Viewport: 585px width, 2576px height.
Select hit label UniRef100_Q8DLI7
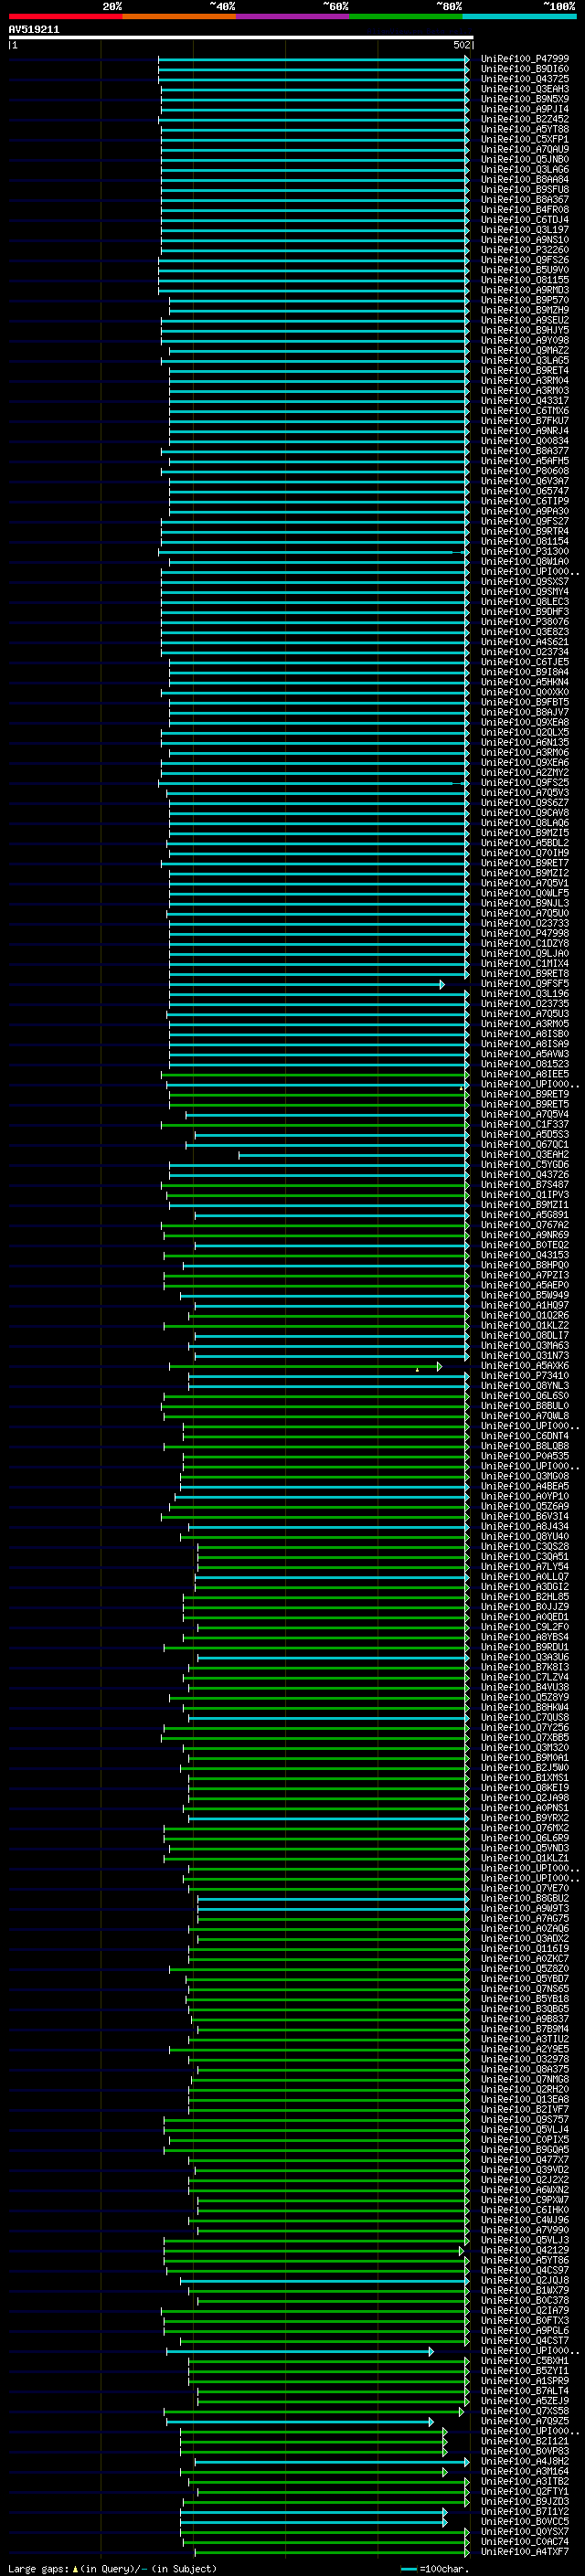(x=525, y=1336)
